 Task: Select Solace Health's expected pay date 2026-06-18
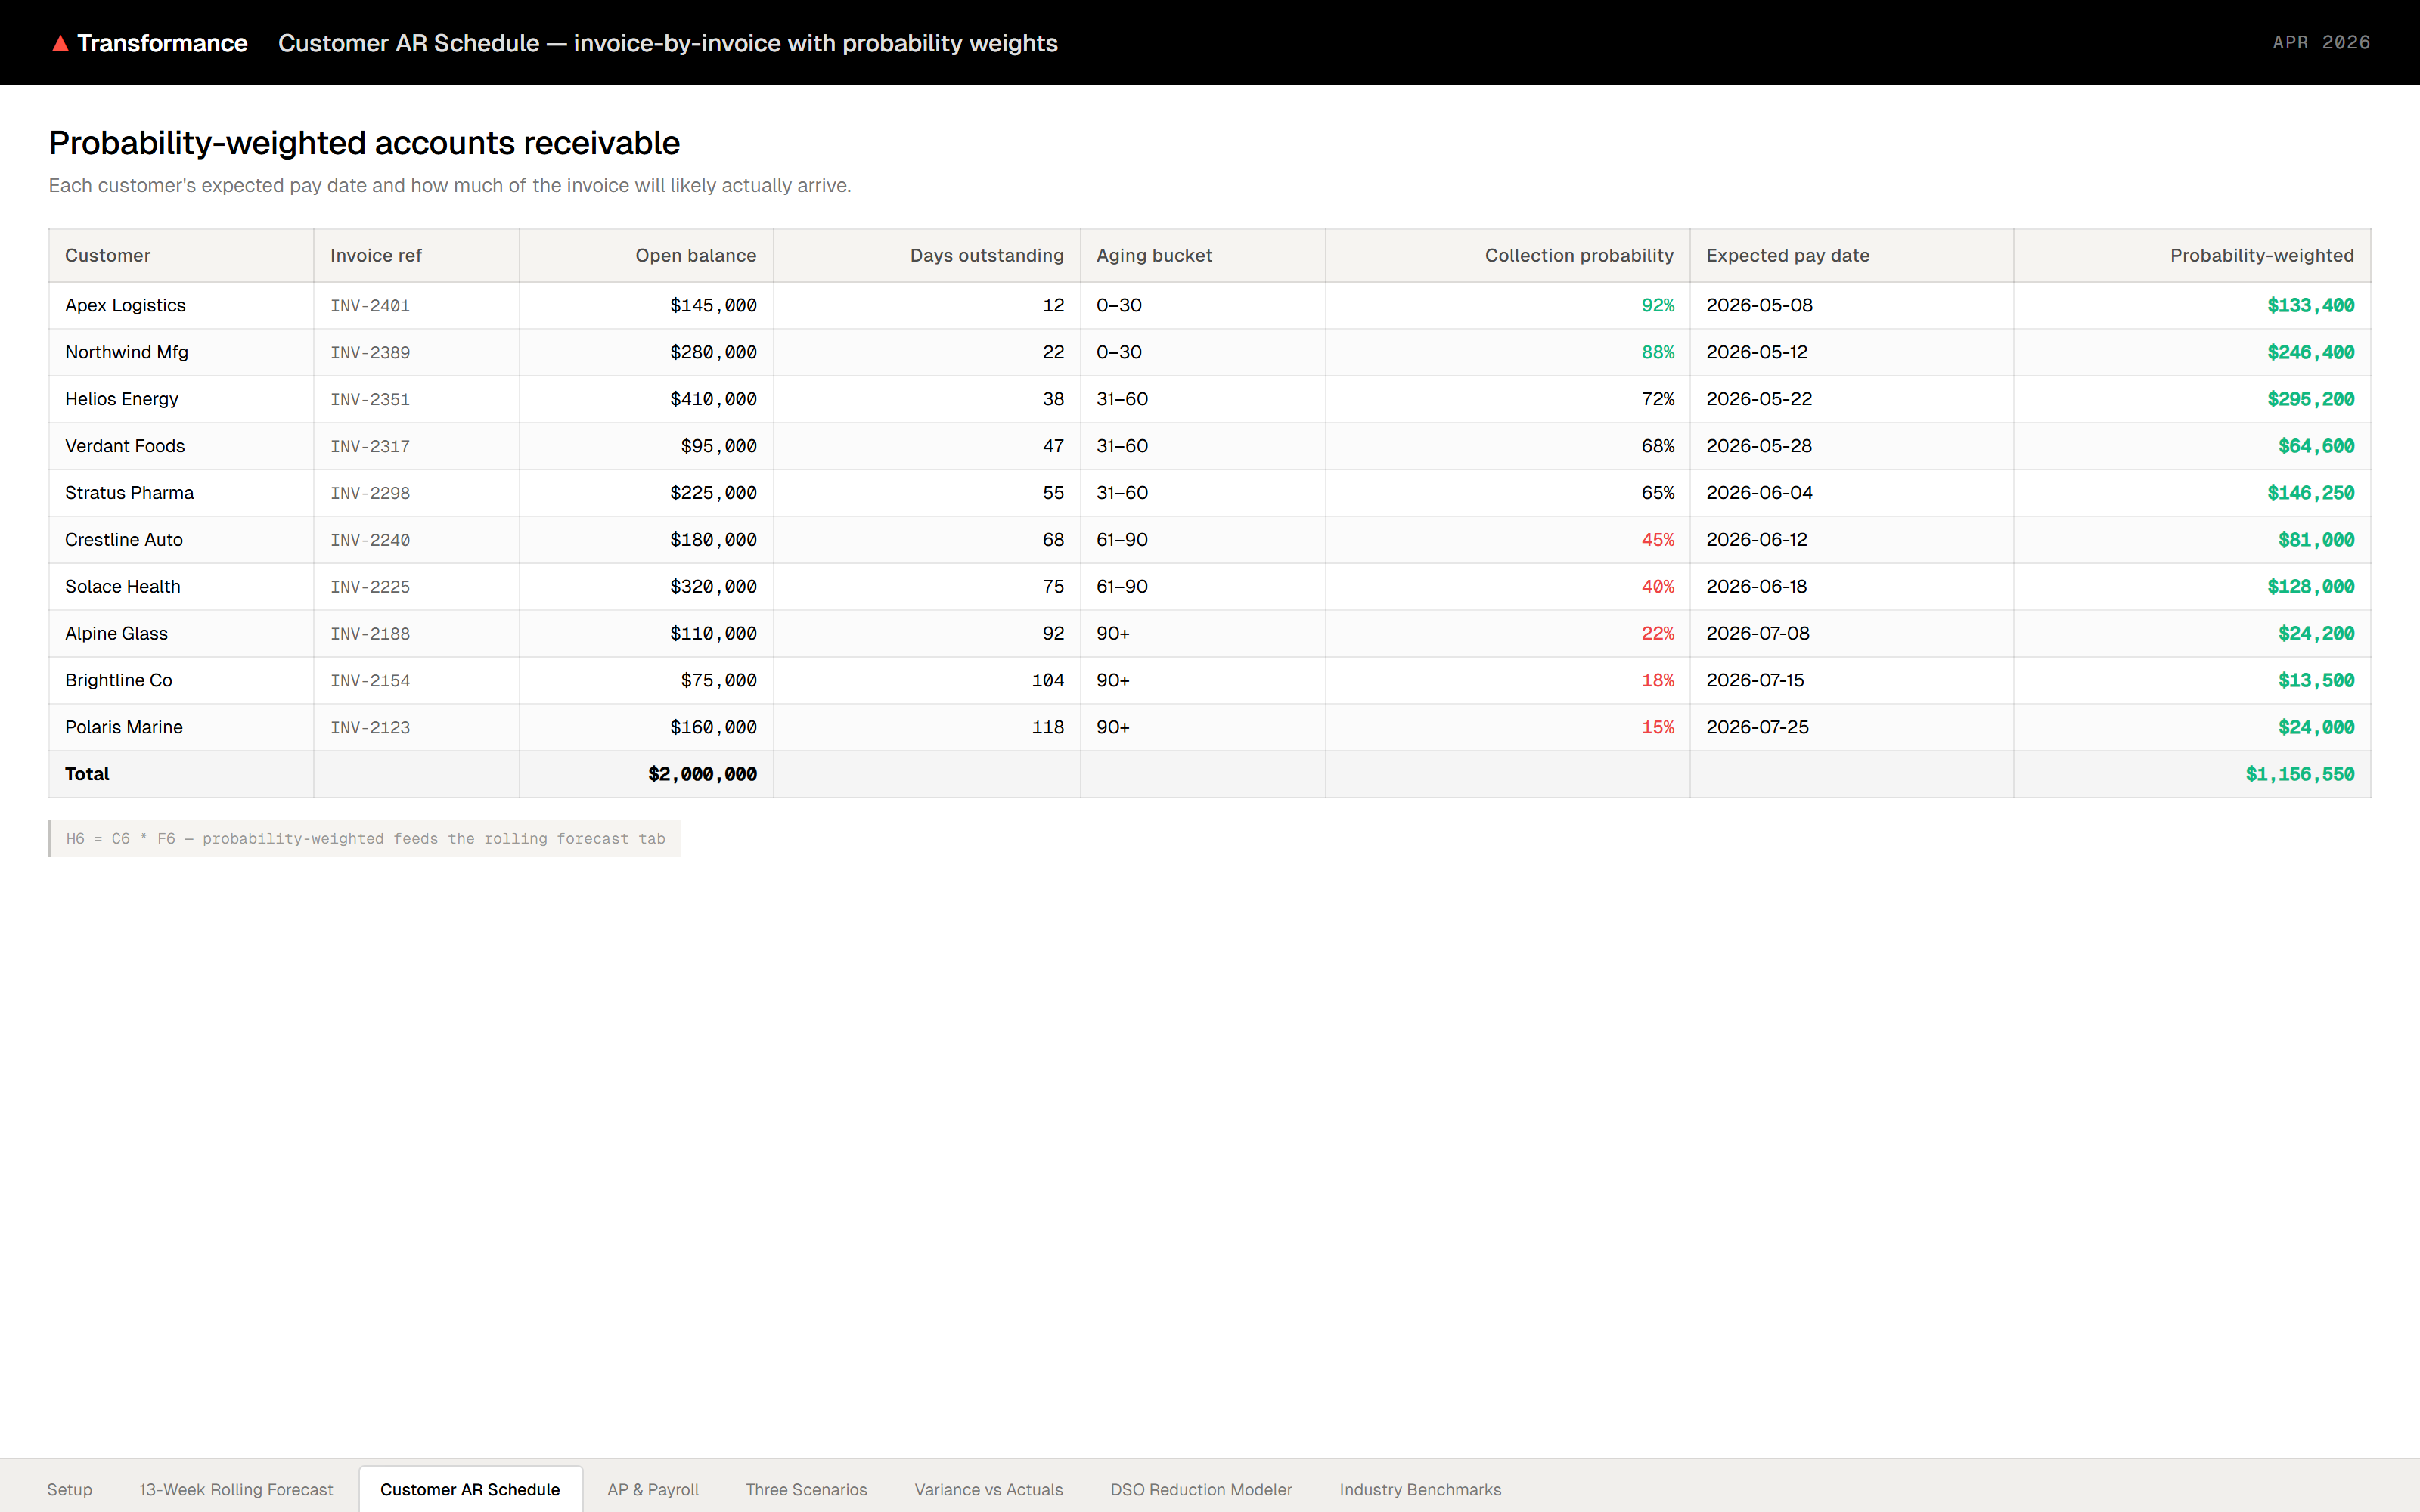pos(1757,586)
